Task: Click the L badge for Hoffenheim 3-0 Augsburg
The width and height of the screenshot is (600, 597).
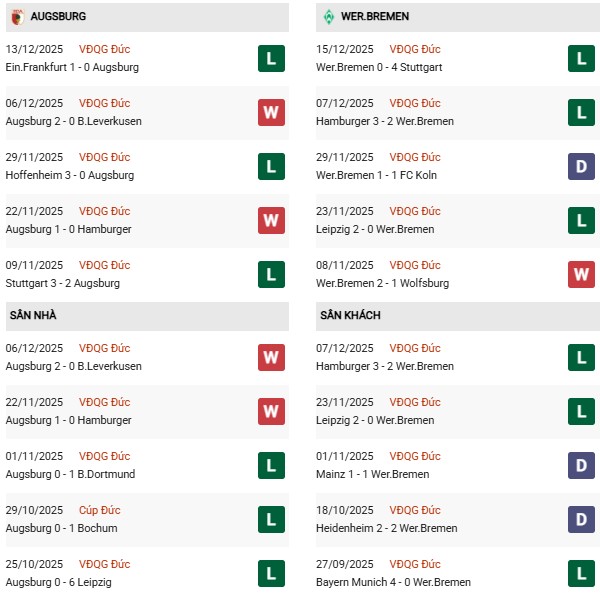Action: coord(271,167)
